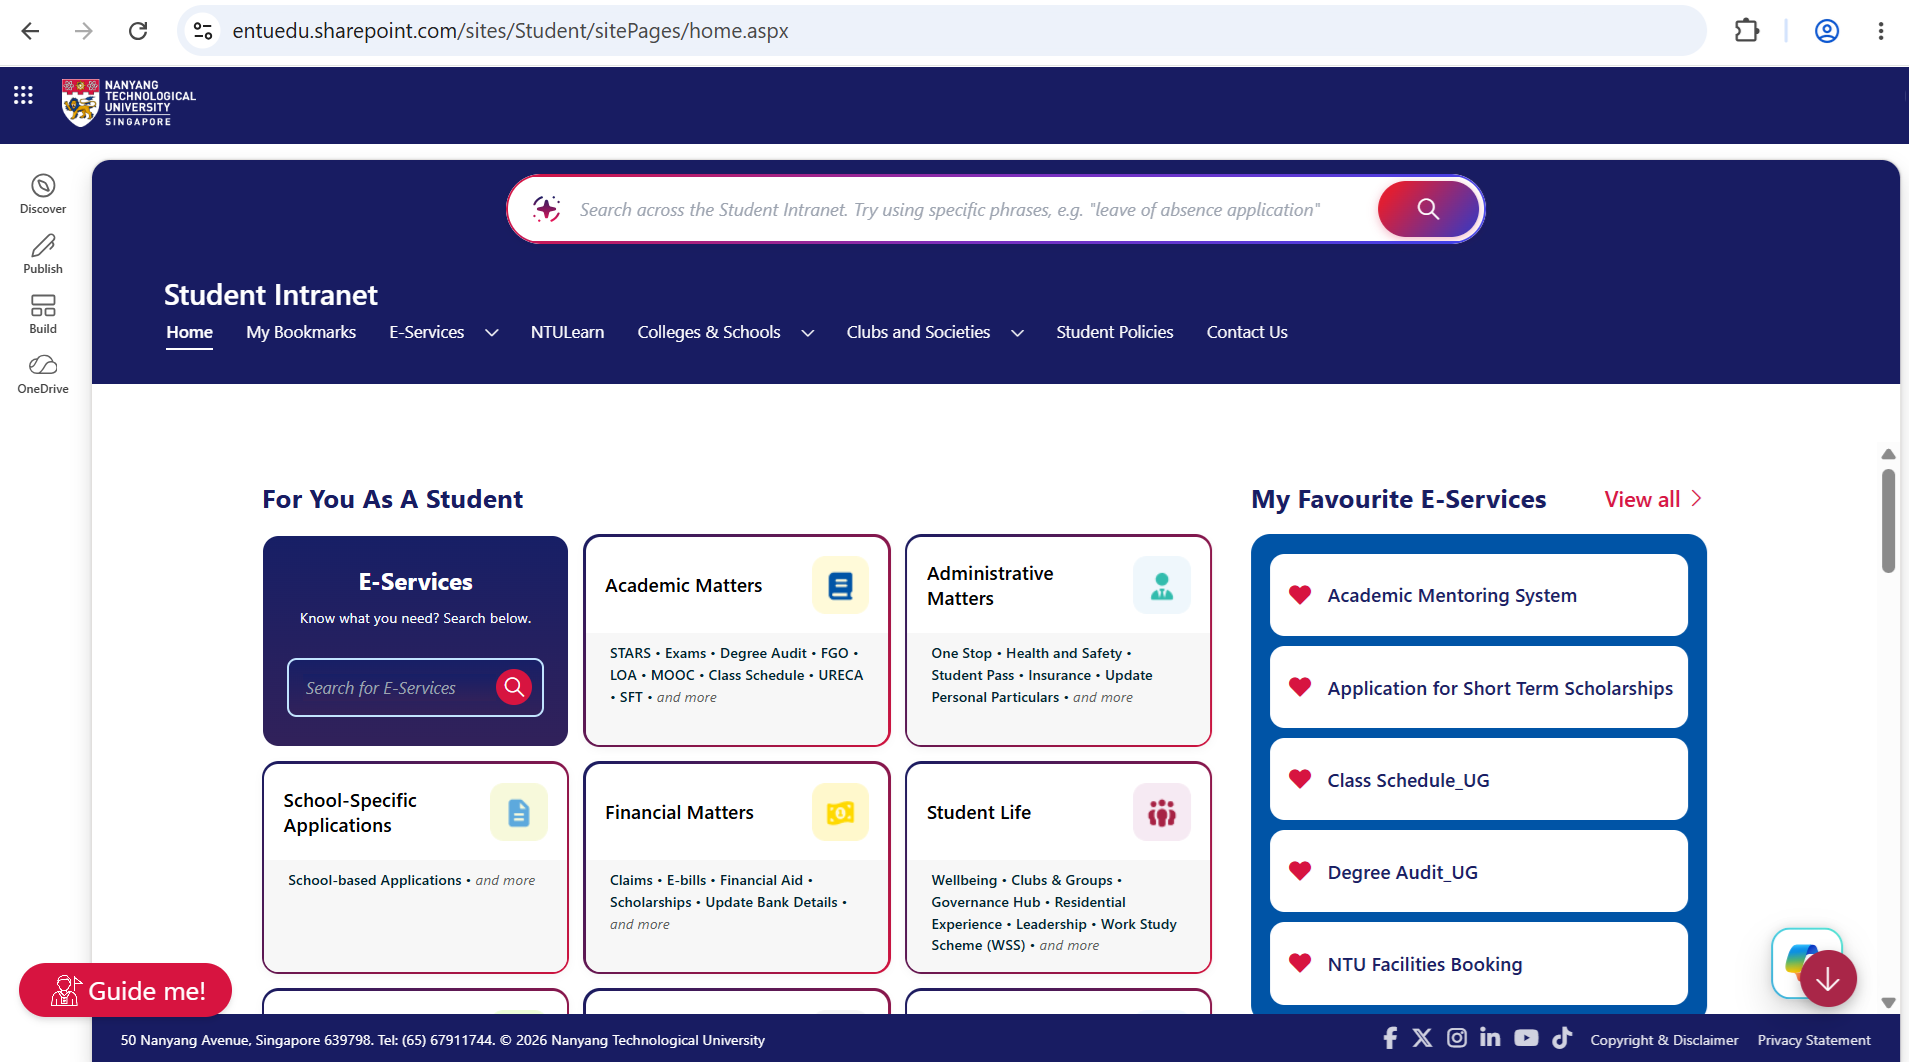Click View all favourite e-services link

[1653, 499]
